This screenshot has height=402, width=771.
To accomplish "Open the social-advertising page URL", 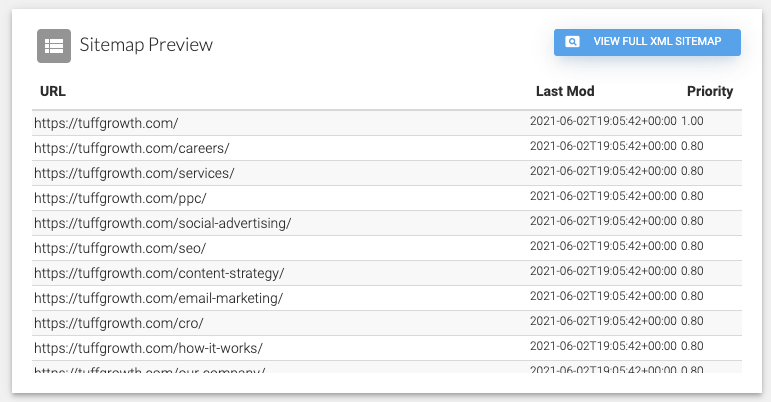I will click(162, 223).
